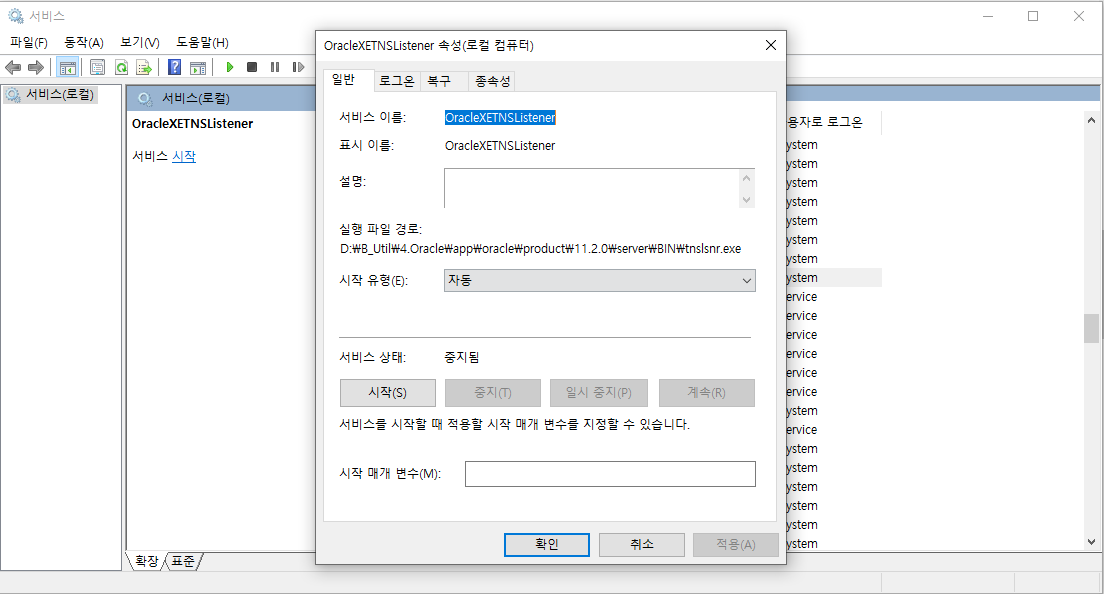This screenshot has width=1104, height=594.
Task: Click the 중지됨 service status text
Action: [x=462, y=357]
